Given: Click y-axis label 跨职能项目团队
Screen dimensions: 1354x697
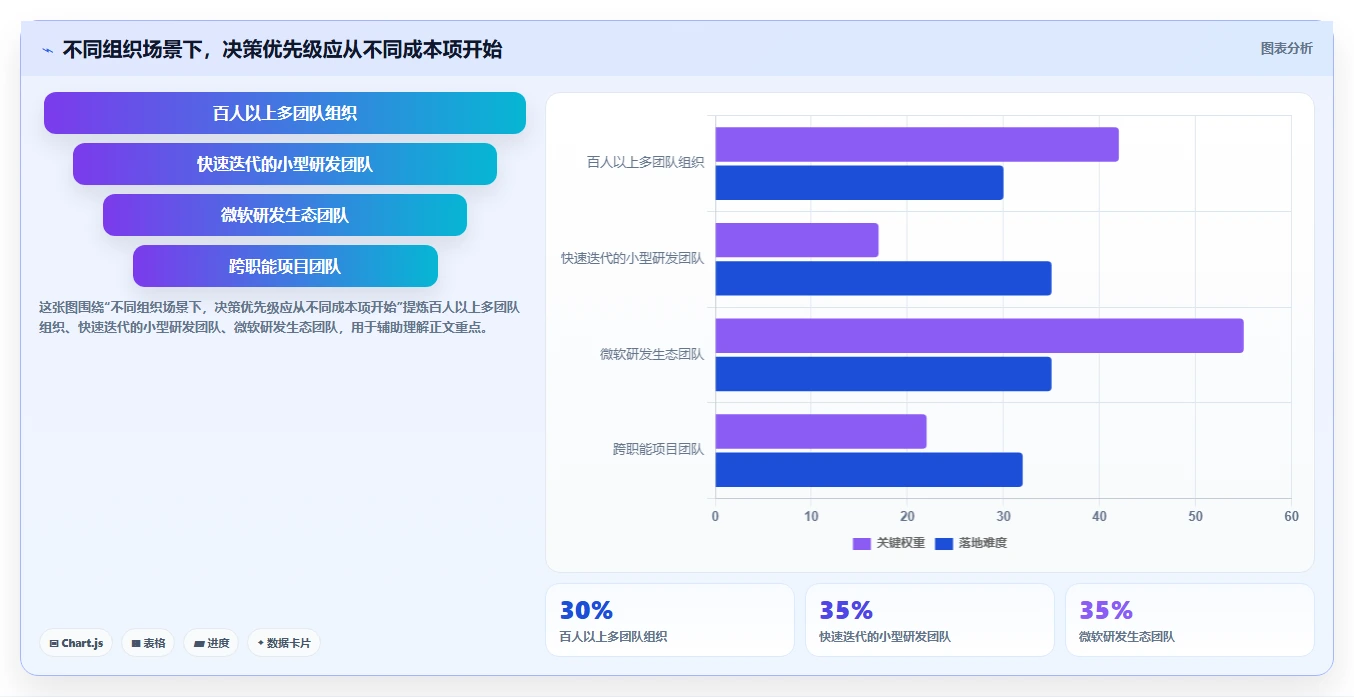Looking at the screenshot, I should [x=658, y=449].
